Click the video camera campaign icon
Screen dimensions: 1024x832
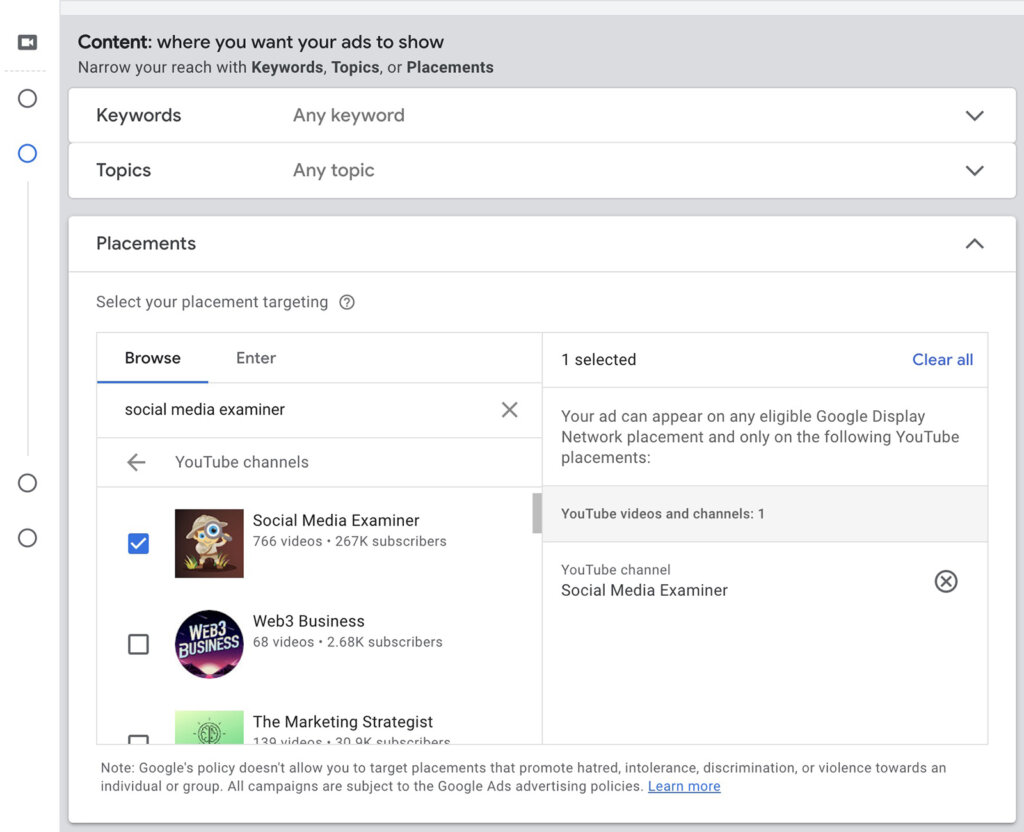coord(27,42)
